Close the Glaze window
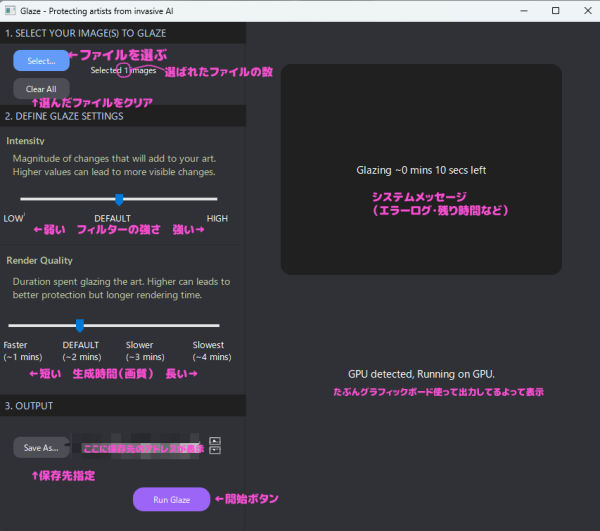This screenshot has height=531, width=600. click(x=588, y=11)
